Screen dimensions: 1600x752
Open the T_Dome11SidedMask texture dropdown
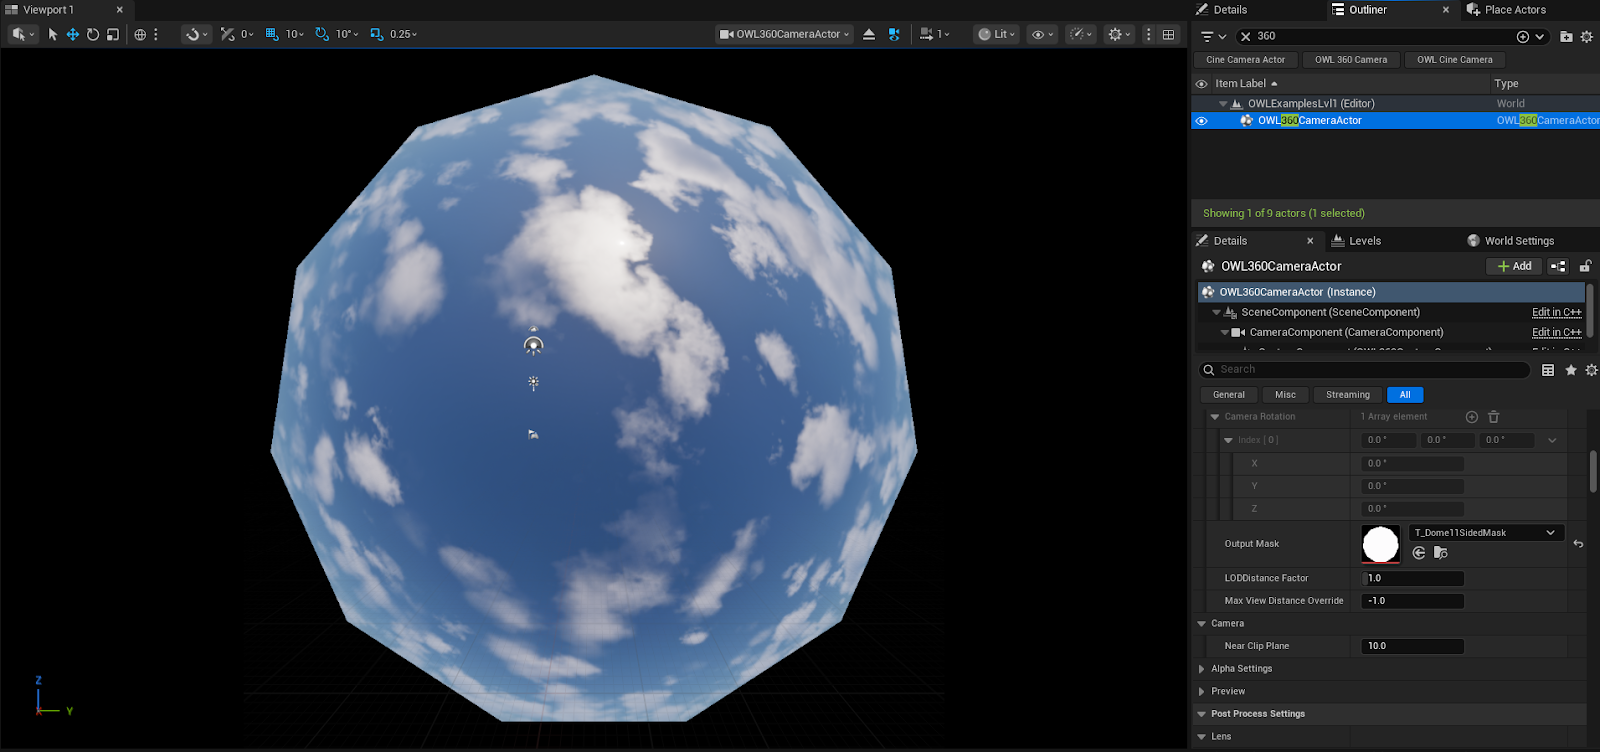pos(1486,533)
